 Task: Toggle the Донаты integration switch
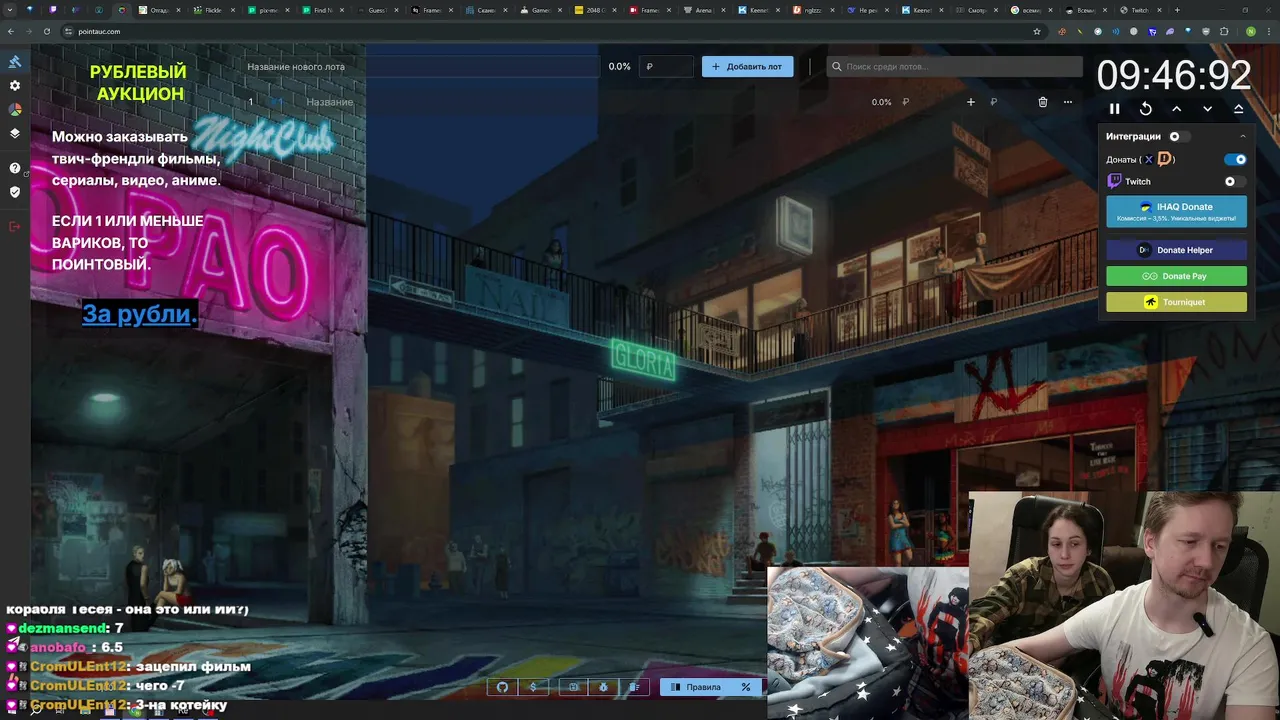(x=1236, y=159)
